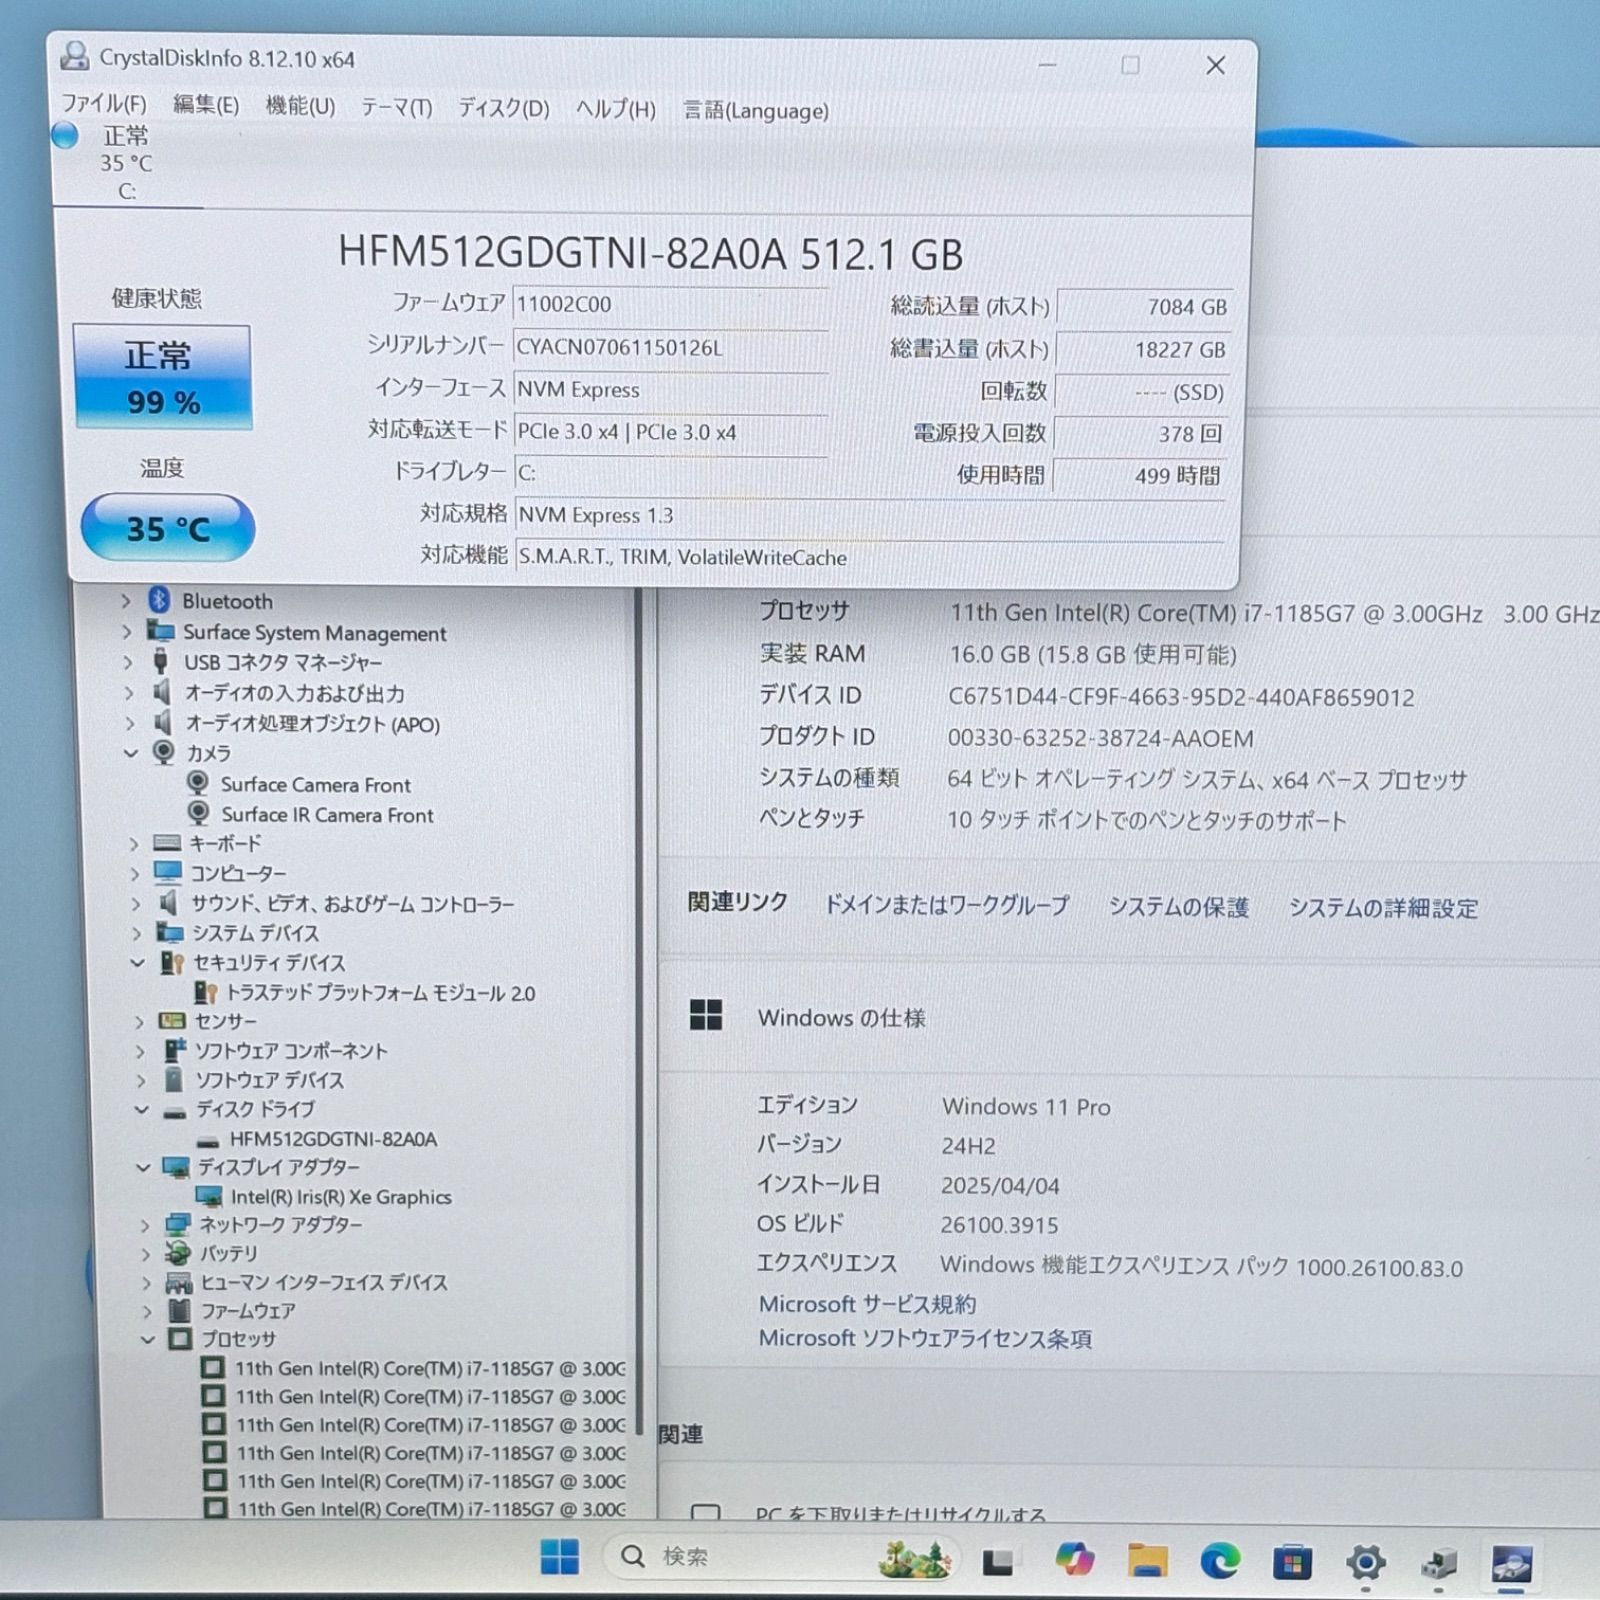1600x1600 pixels.
Task: Click the Surface System Management icon
Action: [160, 631]
